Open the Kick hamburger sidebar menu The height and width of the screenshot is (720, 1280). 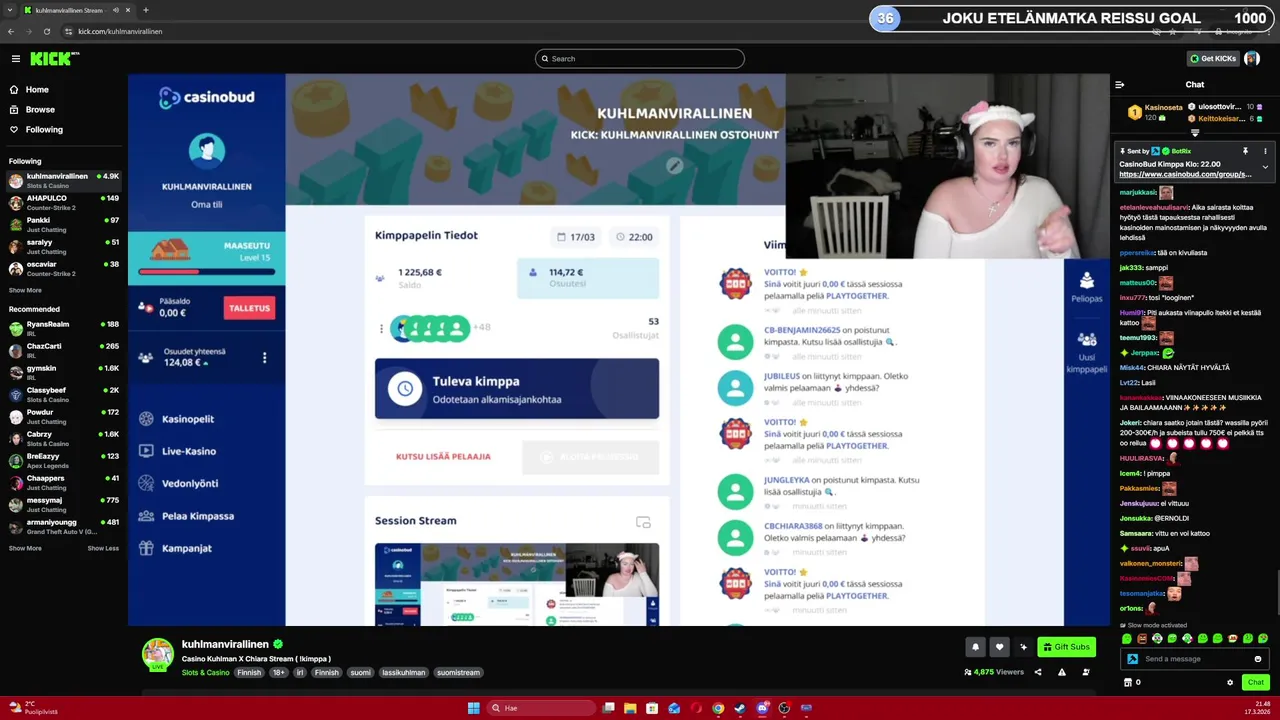(x=15, y=59)
